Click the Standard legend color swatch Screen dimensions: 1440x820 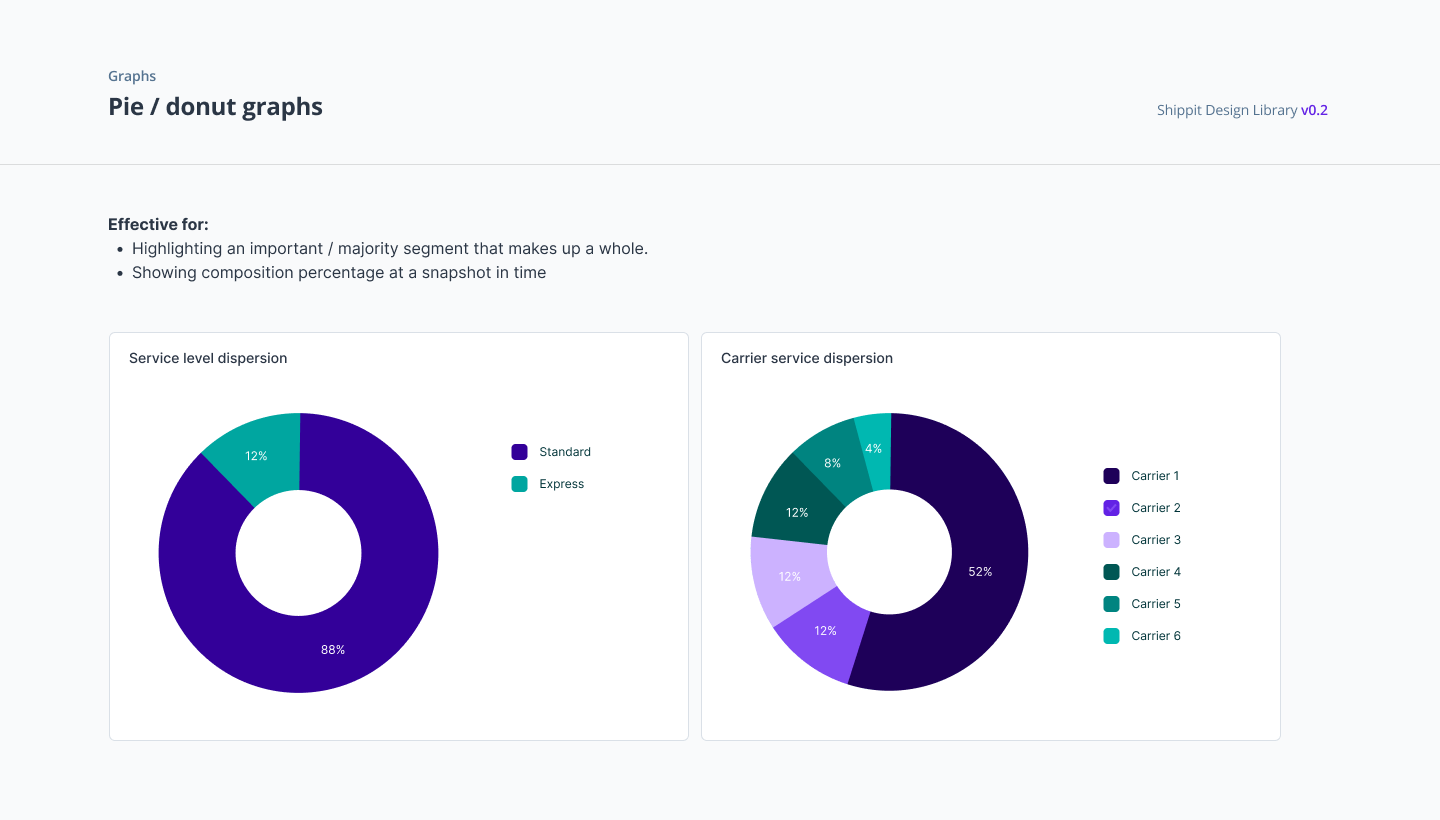click(519, 452)
